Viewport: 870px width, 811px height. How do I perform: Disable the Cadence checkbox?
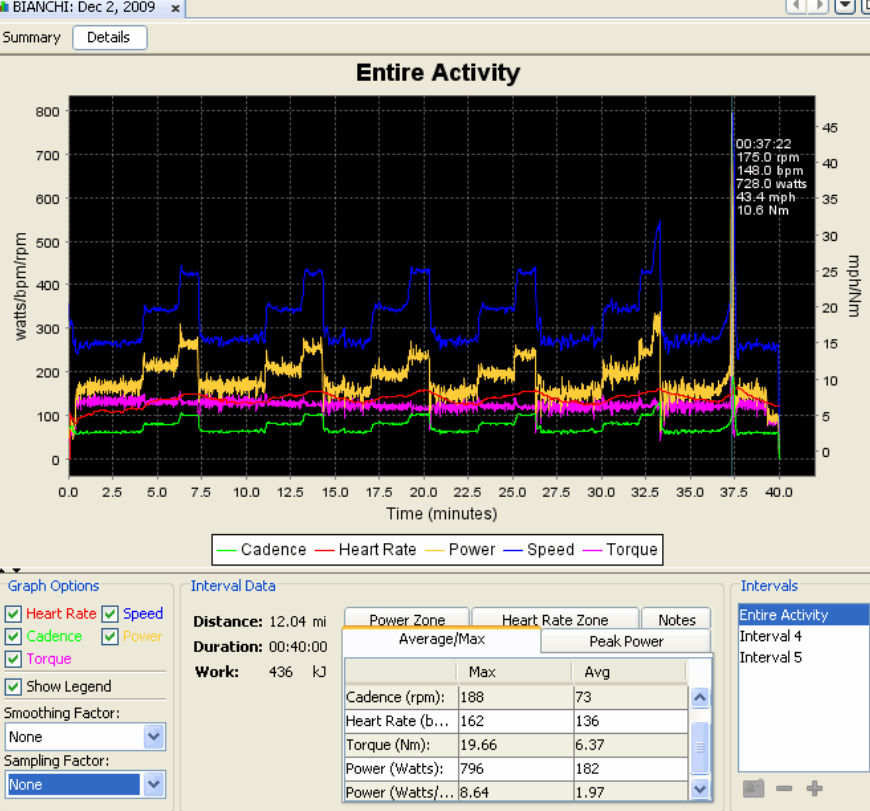[x=13, y=636]
